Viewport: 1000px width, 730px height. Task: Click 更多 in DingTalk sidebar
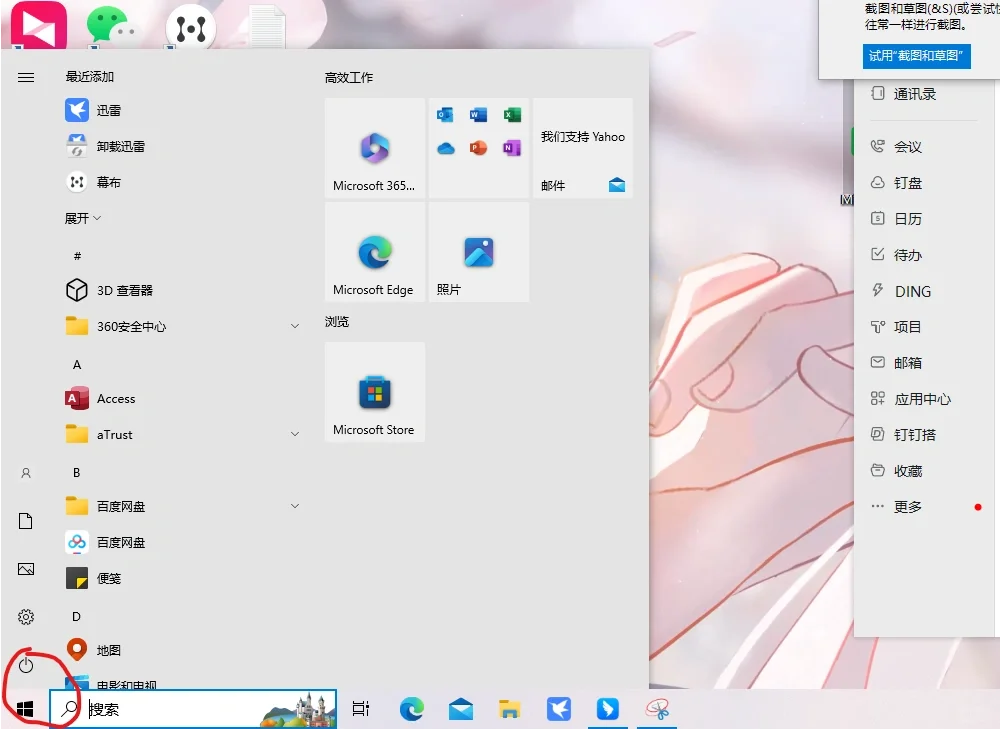(897, 507)
